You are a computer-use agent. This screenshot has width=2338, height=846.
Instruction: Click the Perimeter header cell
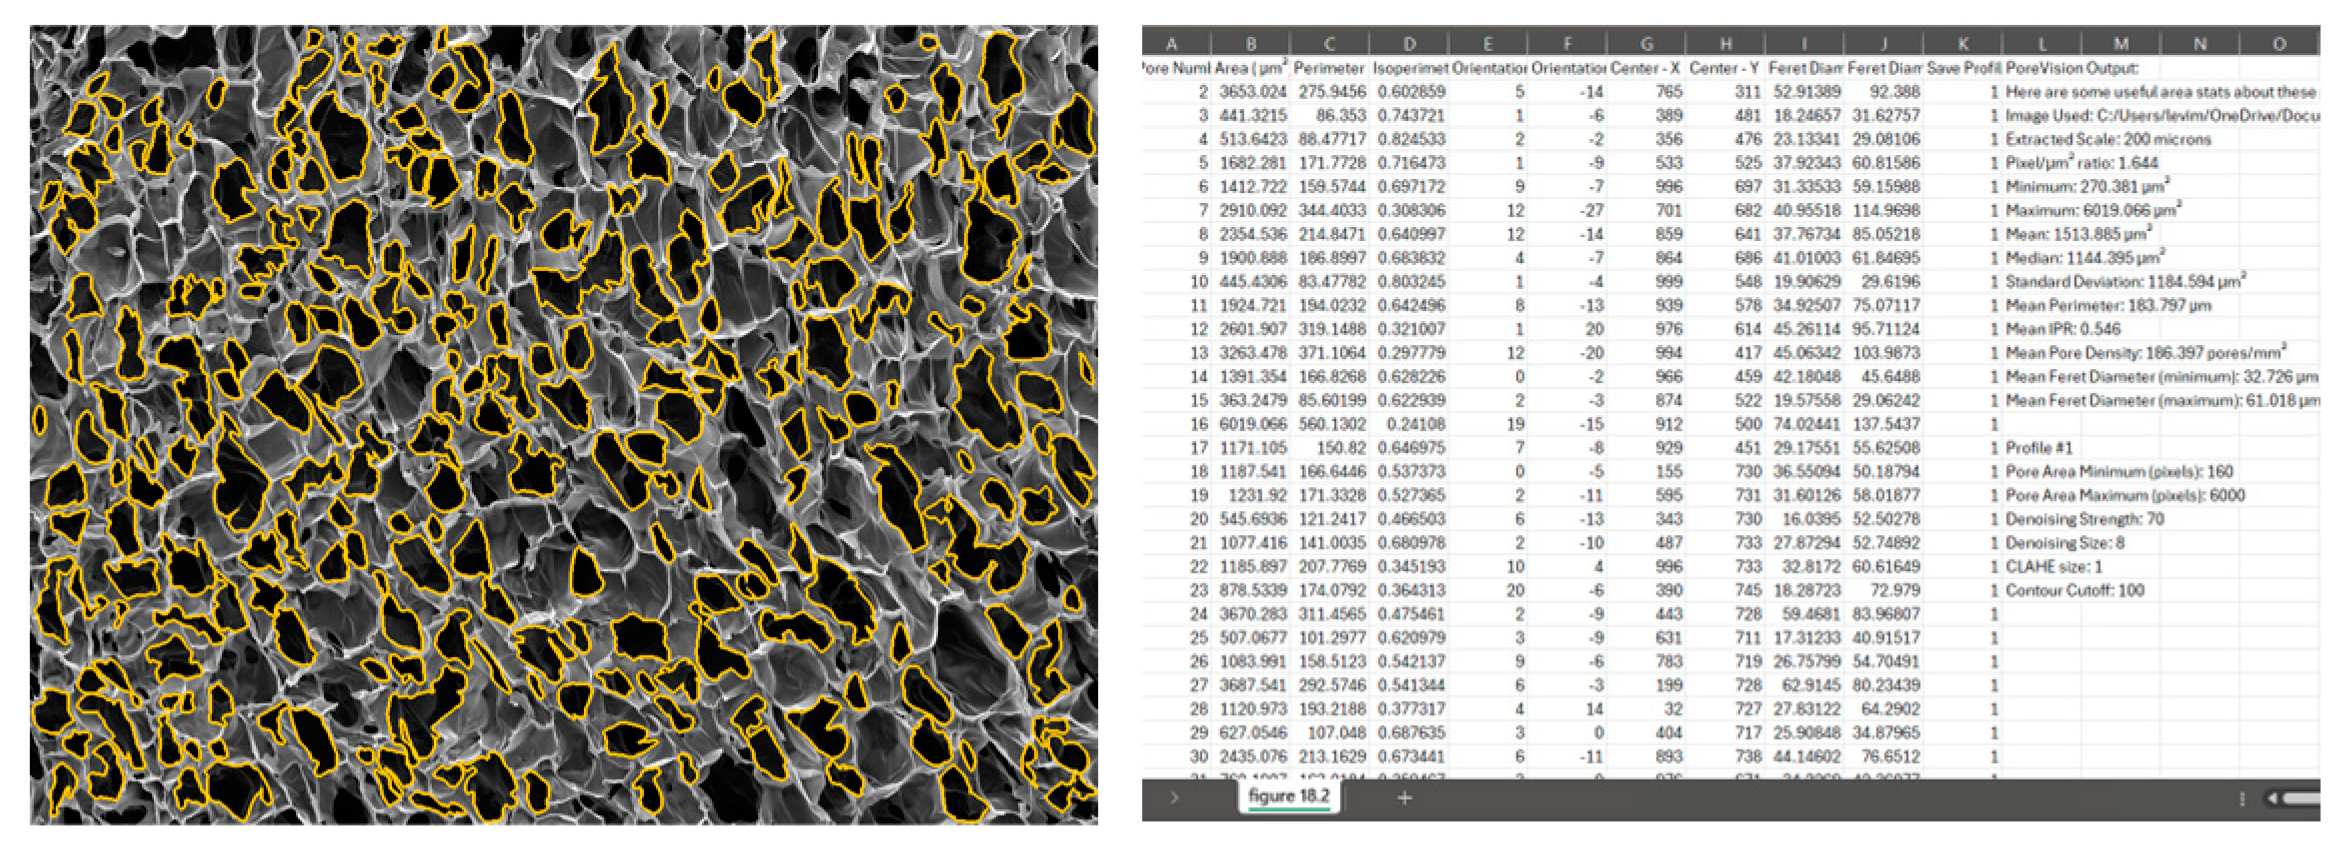(x=1328, y=68)
